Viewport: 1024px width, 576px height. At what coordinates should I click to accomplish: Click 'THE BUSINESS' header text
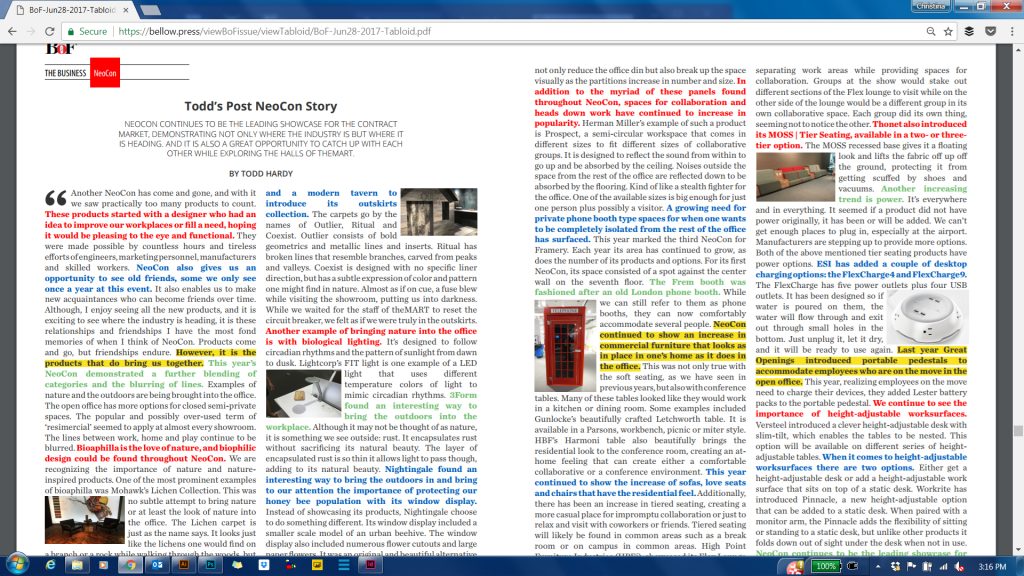tap(65, 73)
